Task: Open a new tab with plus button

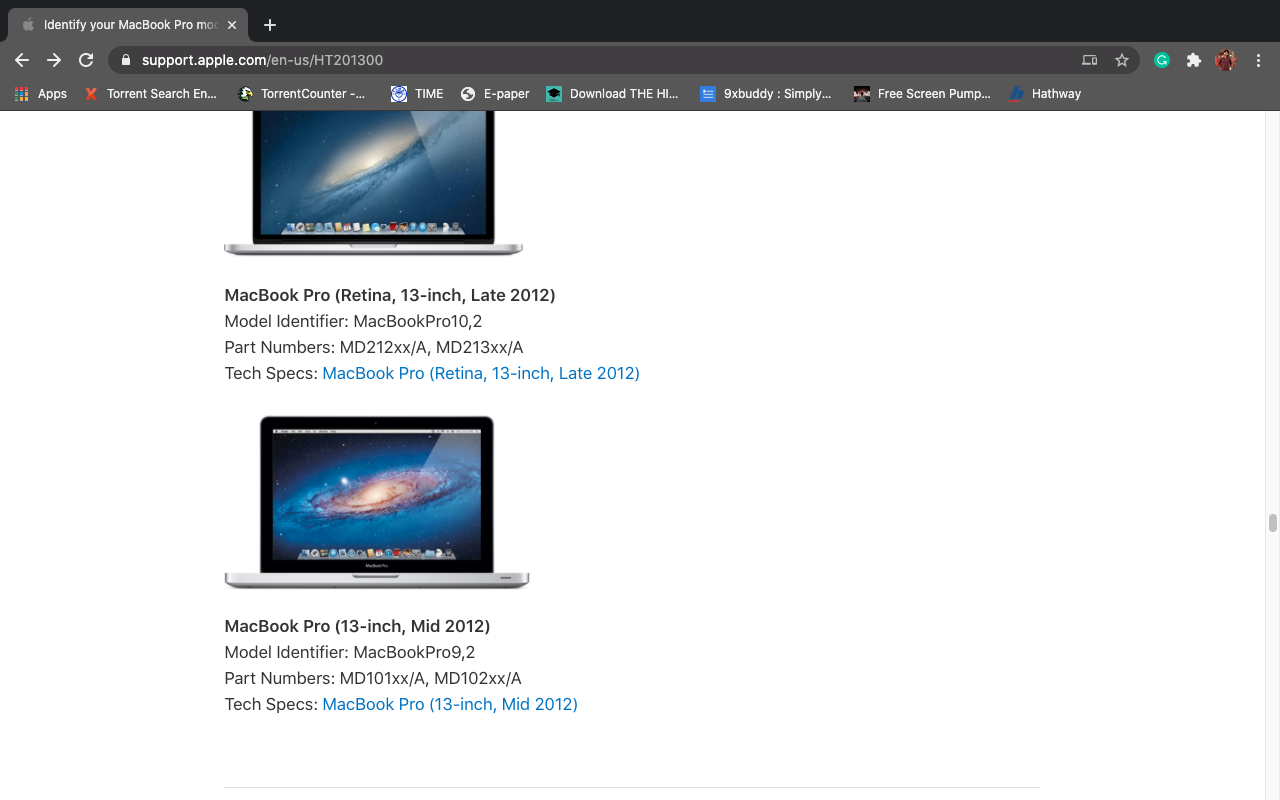Action: pyautogui.click(x=270, y=25)
